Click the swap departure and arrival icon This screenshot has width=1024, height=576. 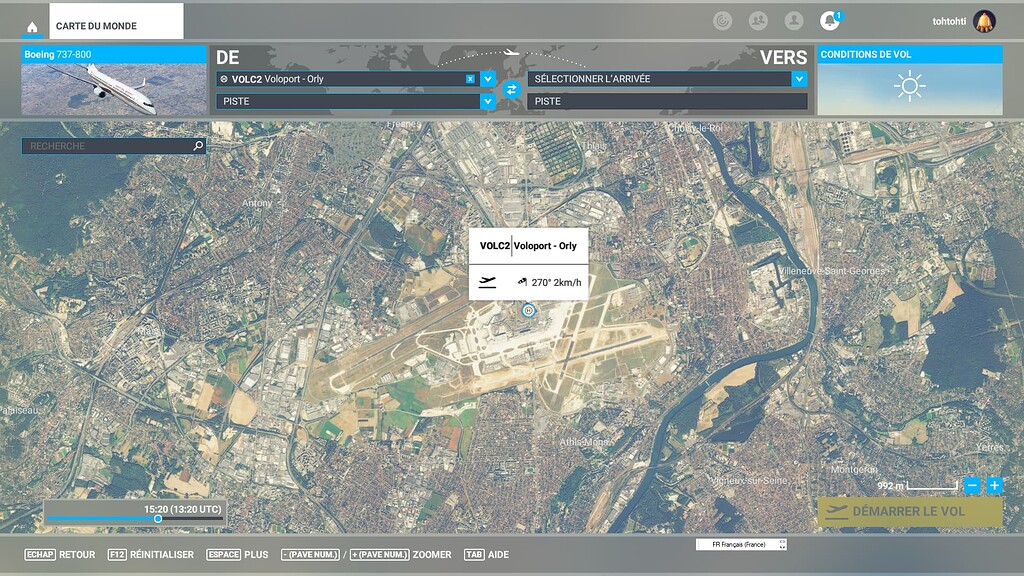513,90
